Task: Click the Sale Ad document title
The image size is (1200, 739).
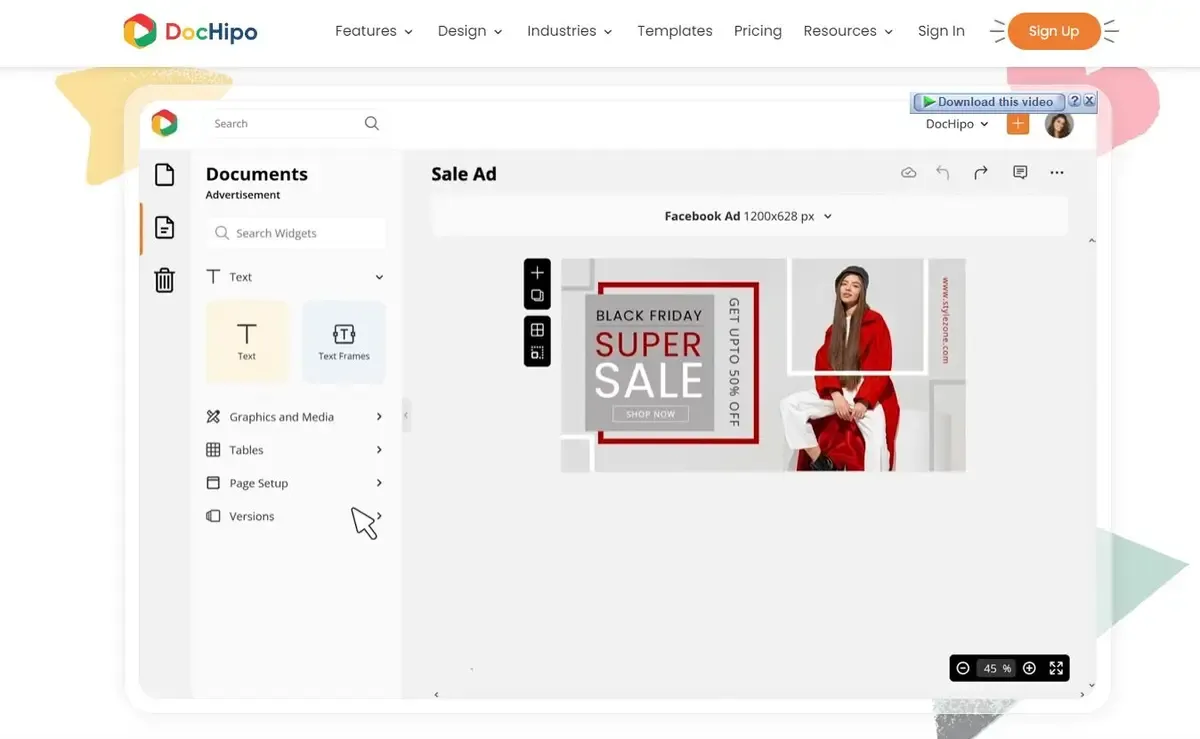Action: (x=464, y=174)
